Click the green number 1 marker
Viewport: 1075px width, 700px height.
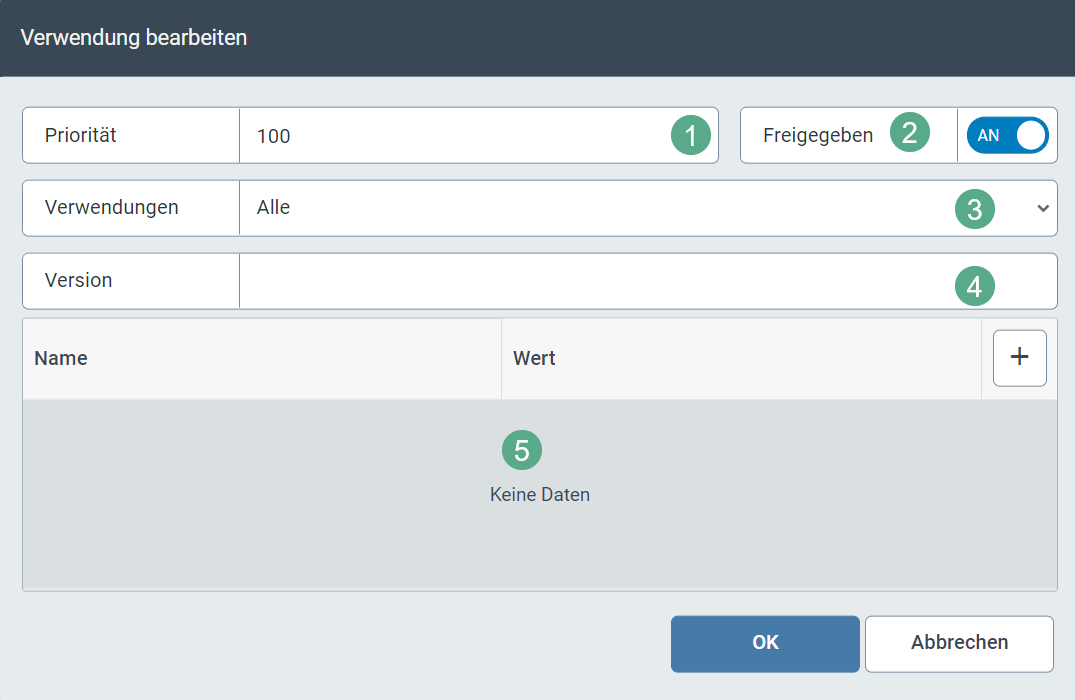point(690,135)
